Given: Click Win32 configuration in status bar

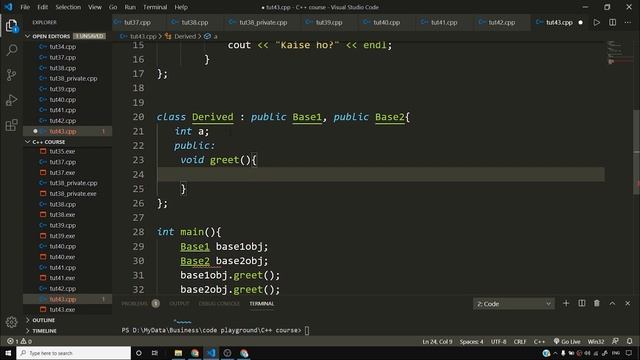Looking at the screenshot, I should (596, 341).
